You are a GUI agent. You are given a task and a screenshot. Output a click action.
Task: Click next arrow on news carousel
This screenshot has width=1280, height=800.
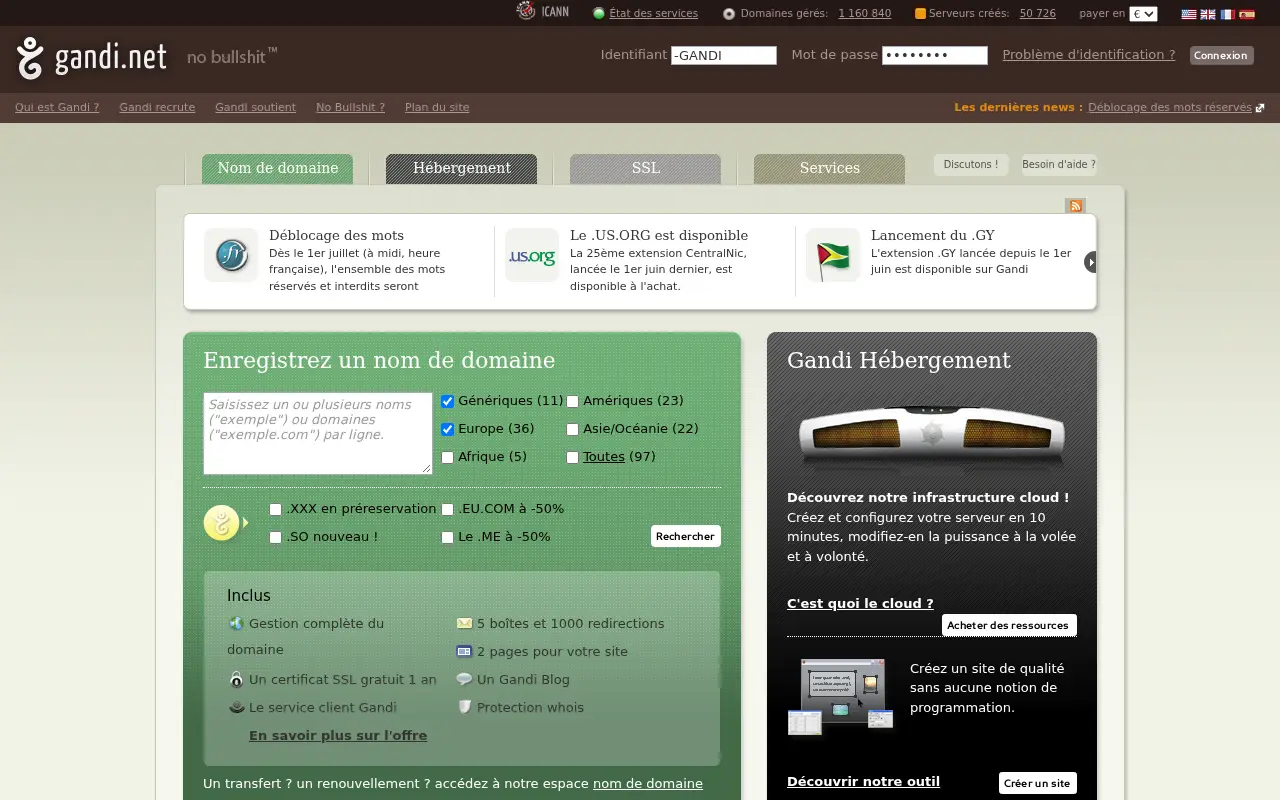pos(1091,262)
